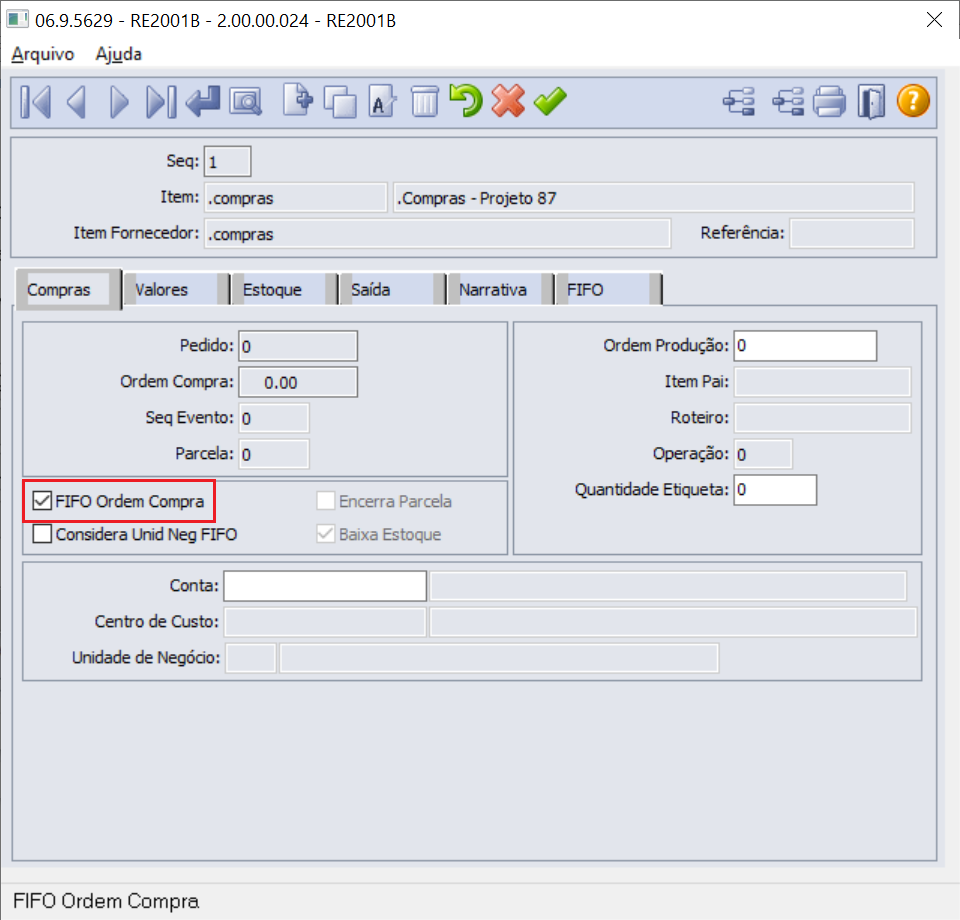960x920 pixels.
Task: Select the Compras tab
Action: pos(67,290)
